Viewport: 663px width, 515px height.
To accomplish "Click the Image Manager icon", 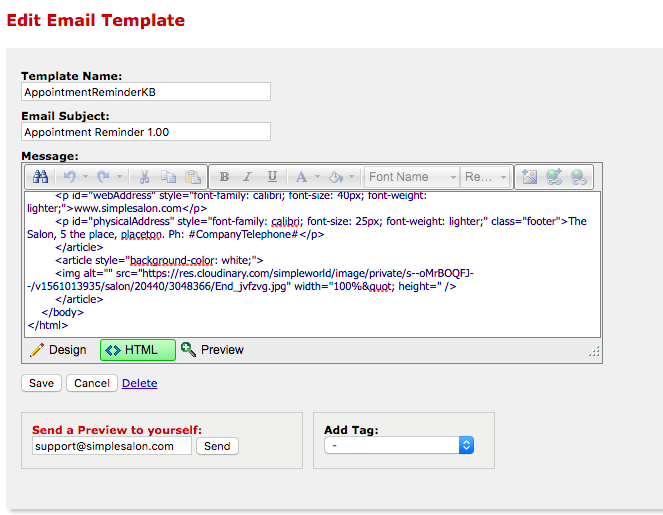I will (529, 177).
